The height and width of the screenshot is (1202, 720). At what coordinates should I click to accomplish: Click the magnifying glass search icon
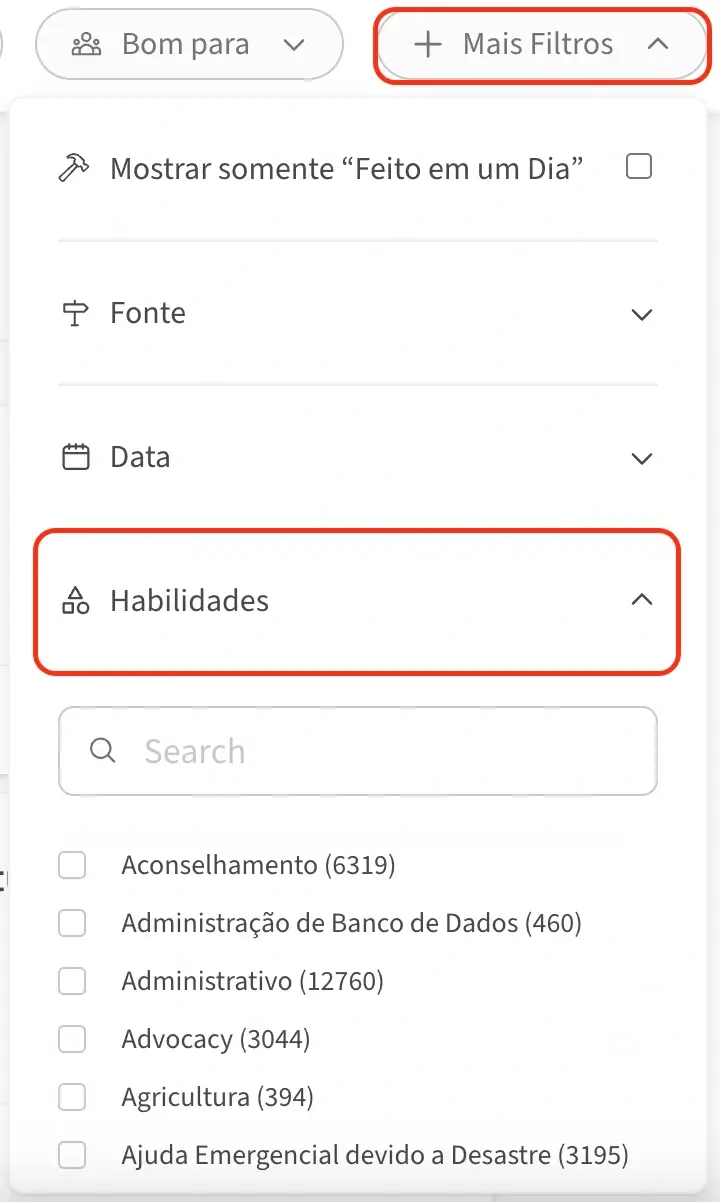102,751
